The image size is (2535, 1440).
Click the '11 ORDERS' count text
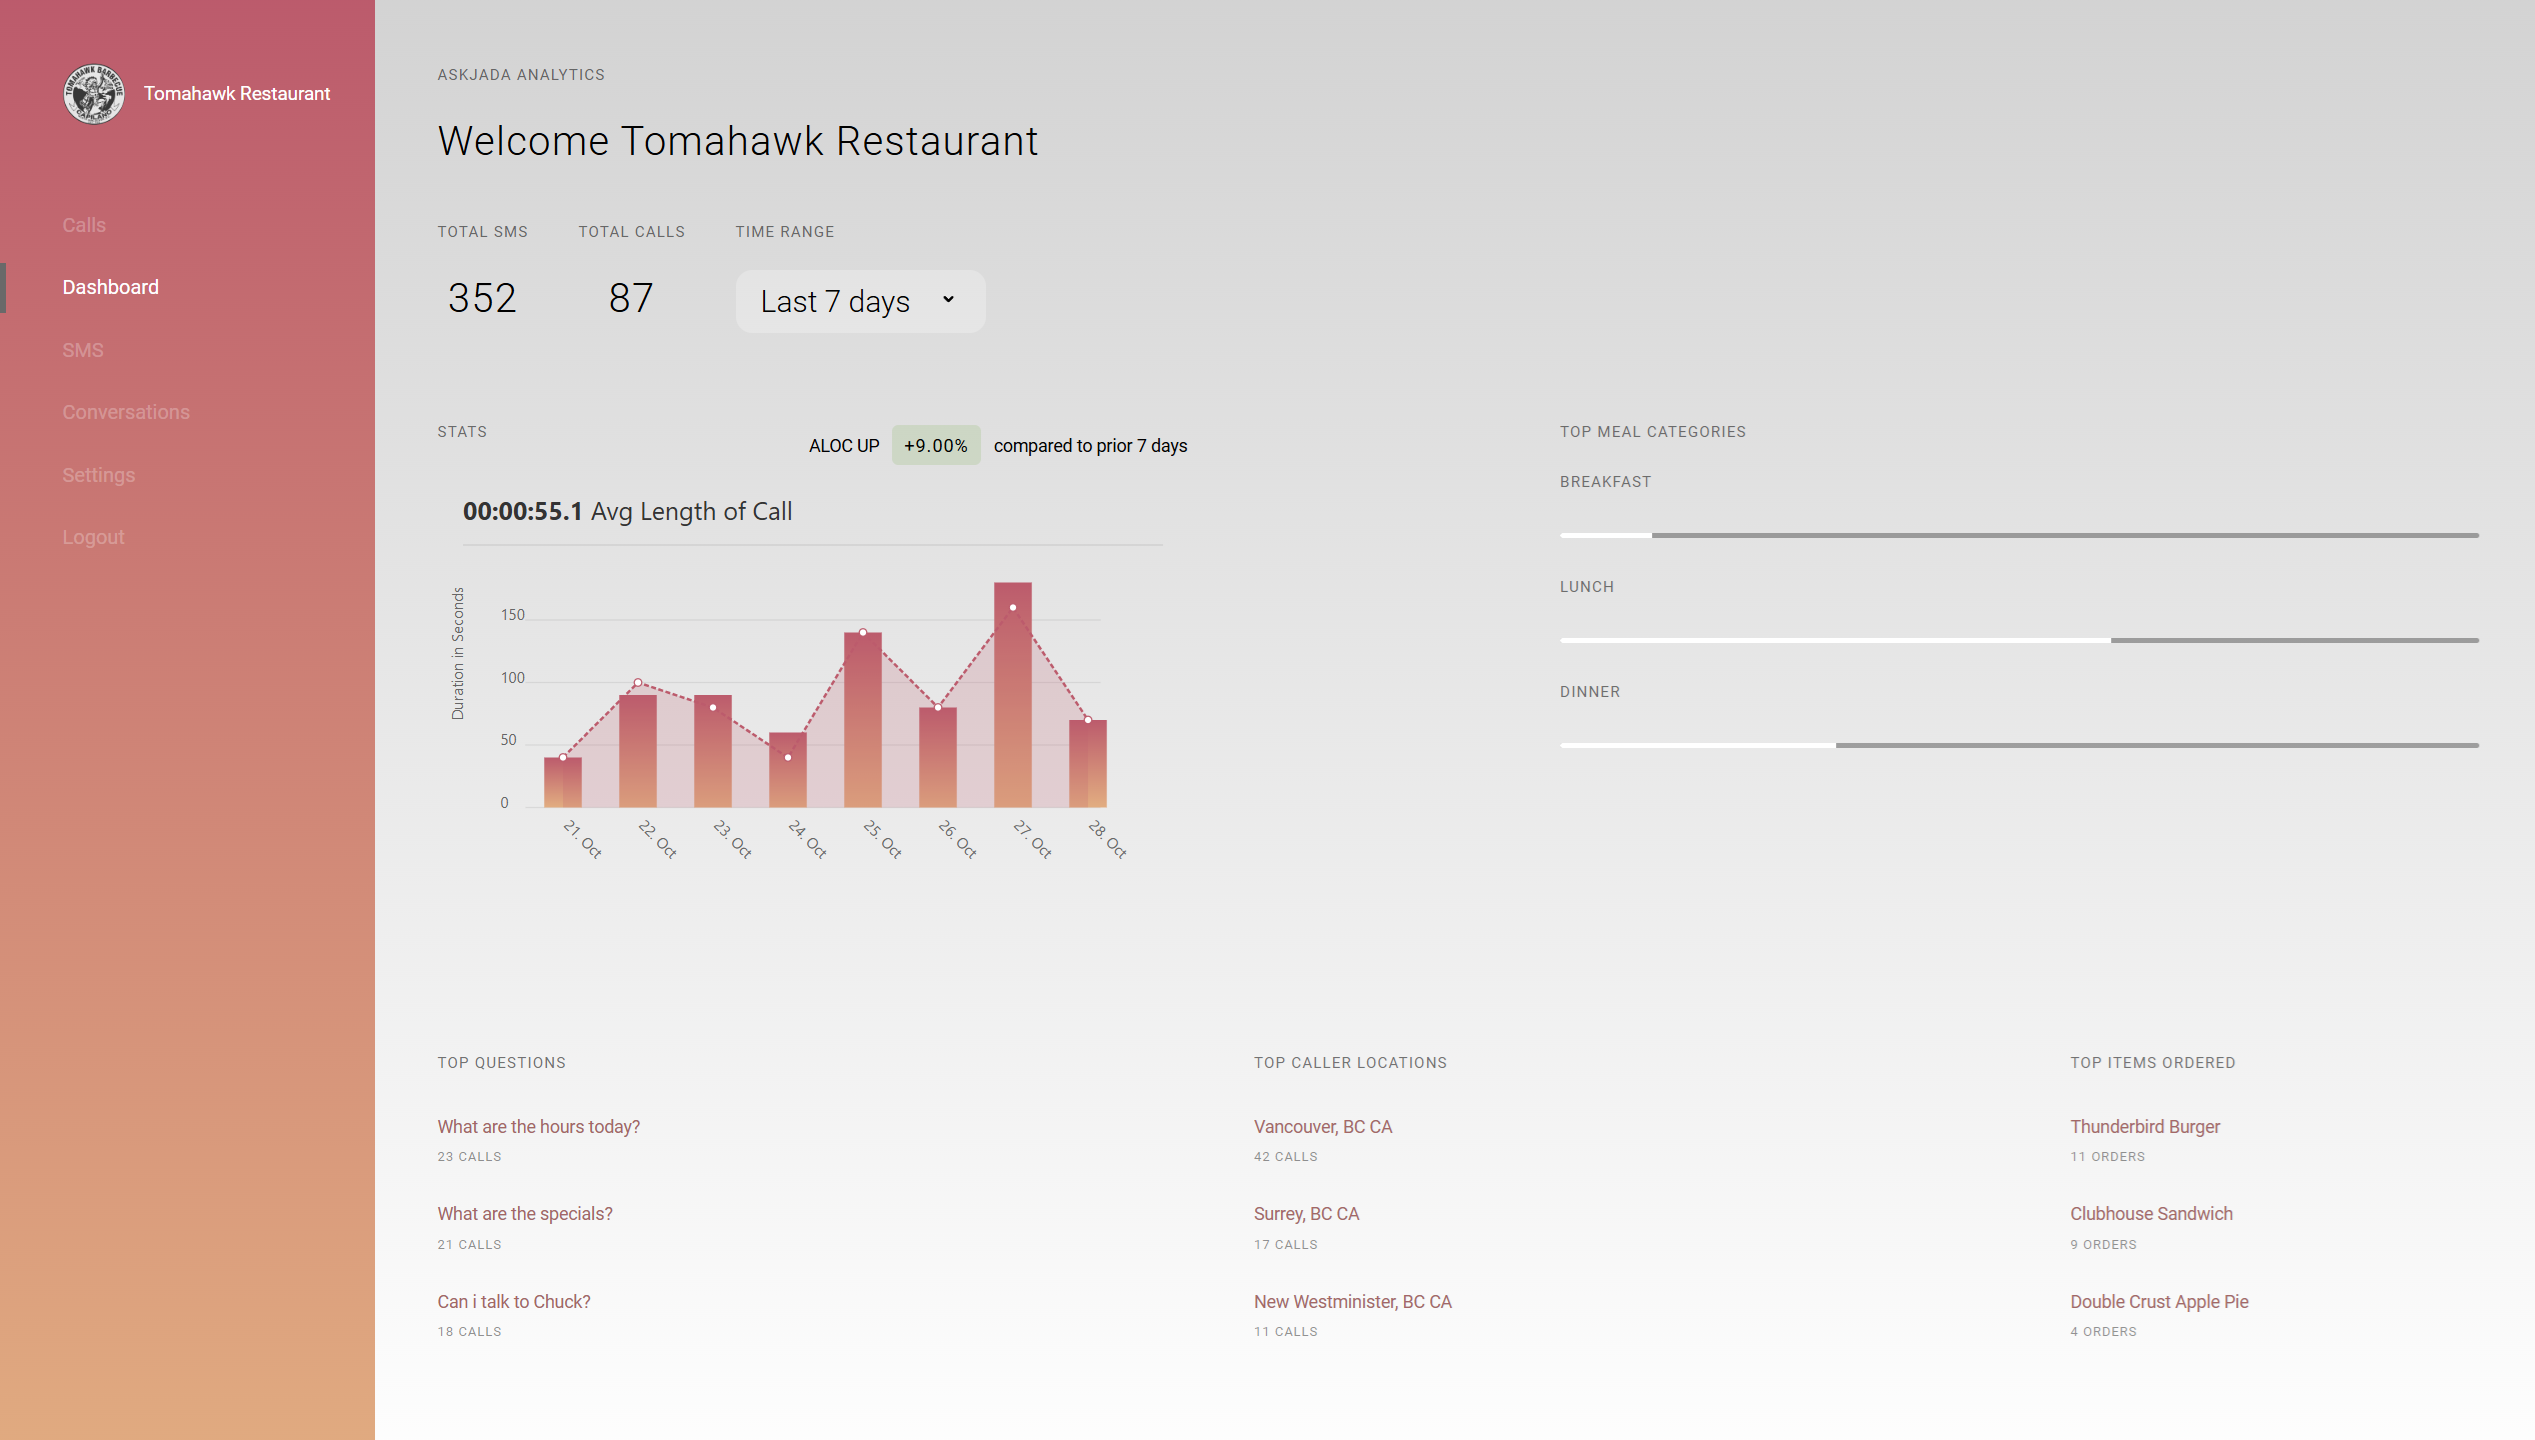pos(2107,1156)
